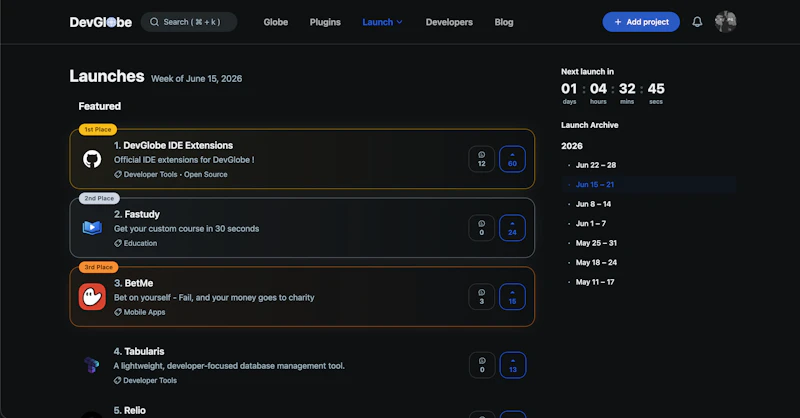The width and height of the screenshot is (800, 418).
Task: Click the Add project button
Action: 641,22
